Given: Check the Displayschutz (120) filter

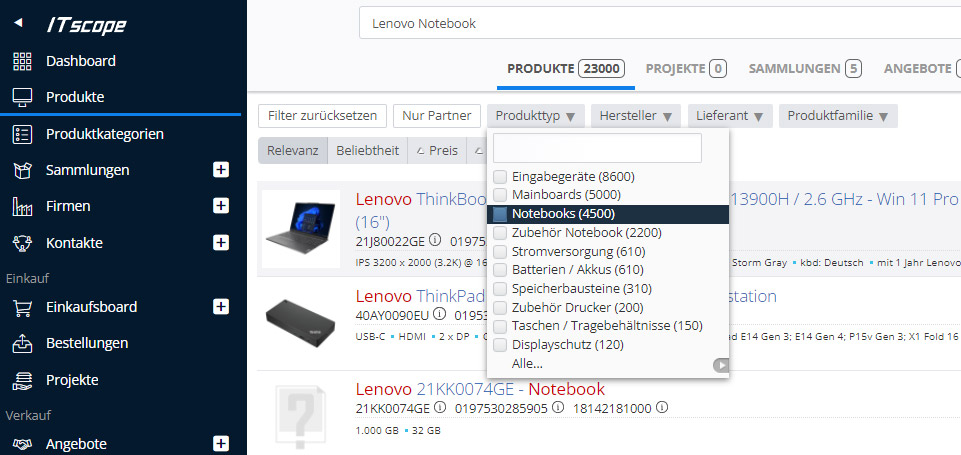Looking at the screenshot, I should tap(500, 345).
